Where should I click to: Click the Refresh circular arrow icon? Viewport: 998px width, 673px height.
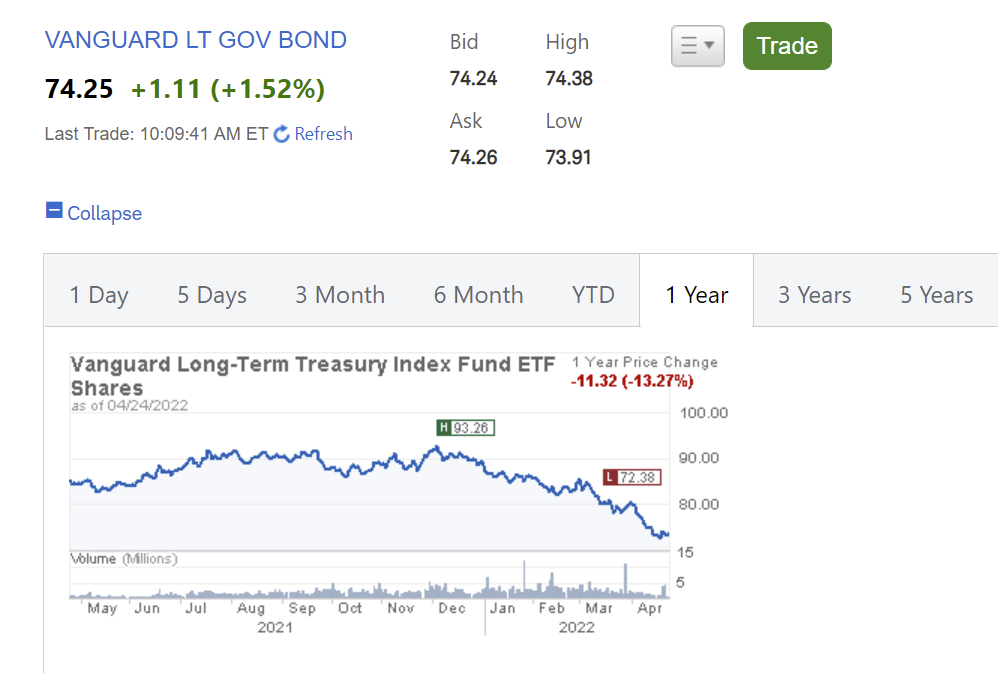[x=281, y=134]
